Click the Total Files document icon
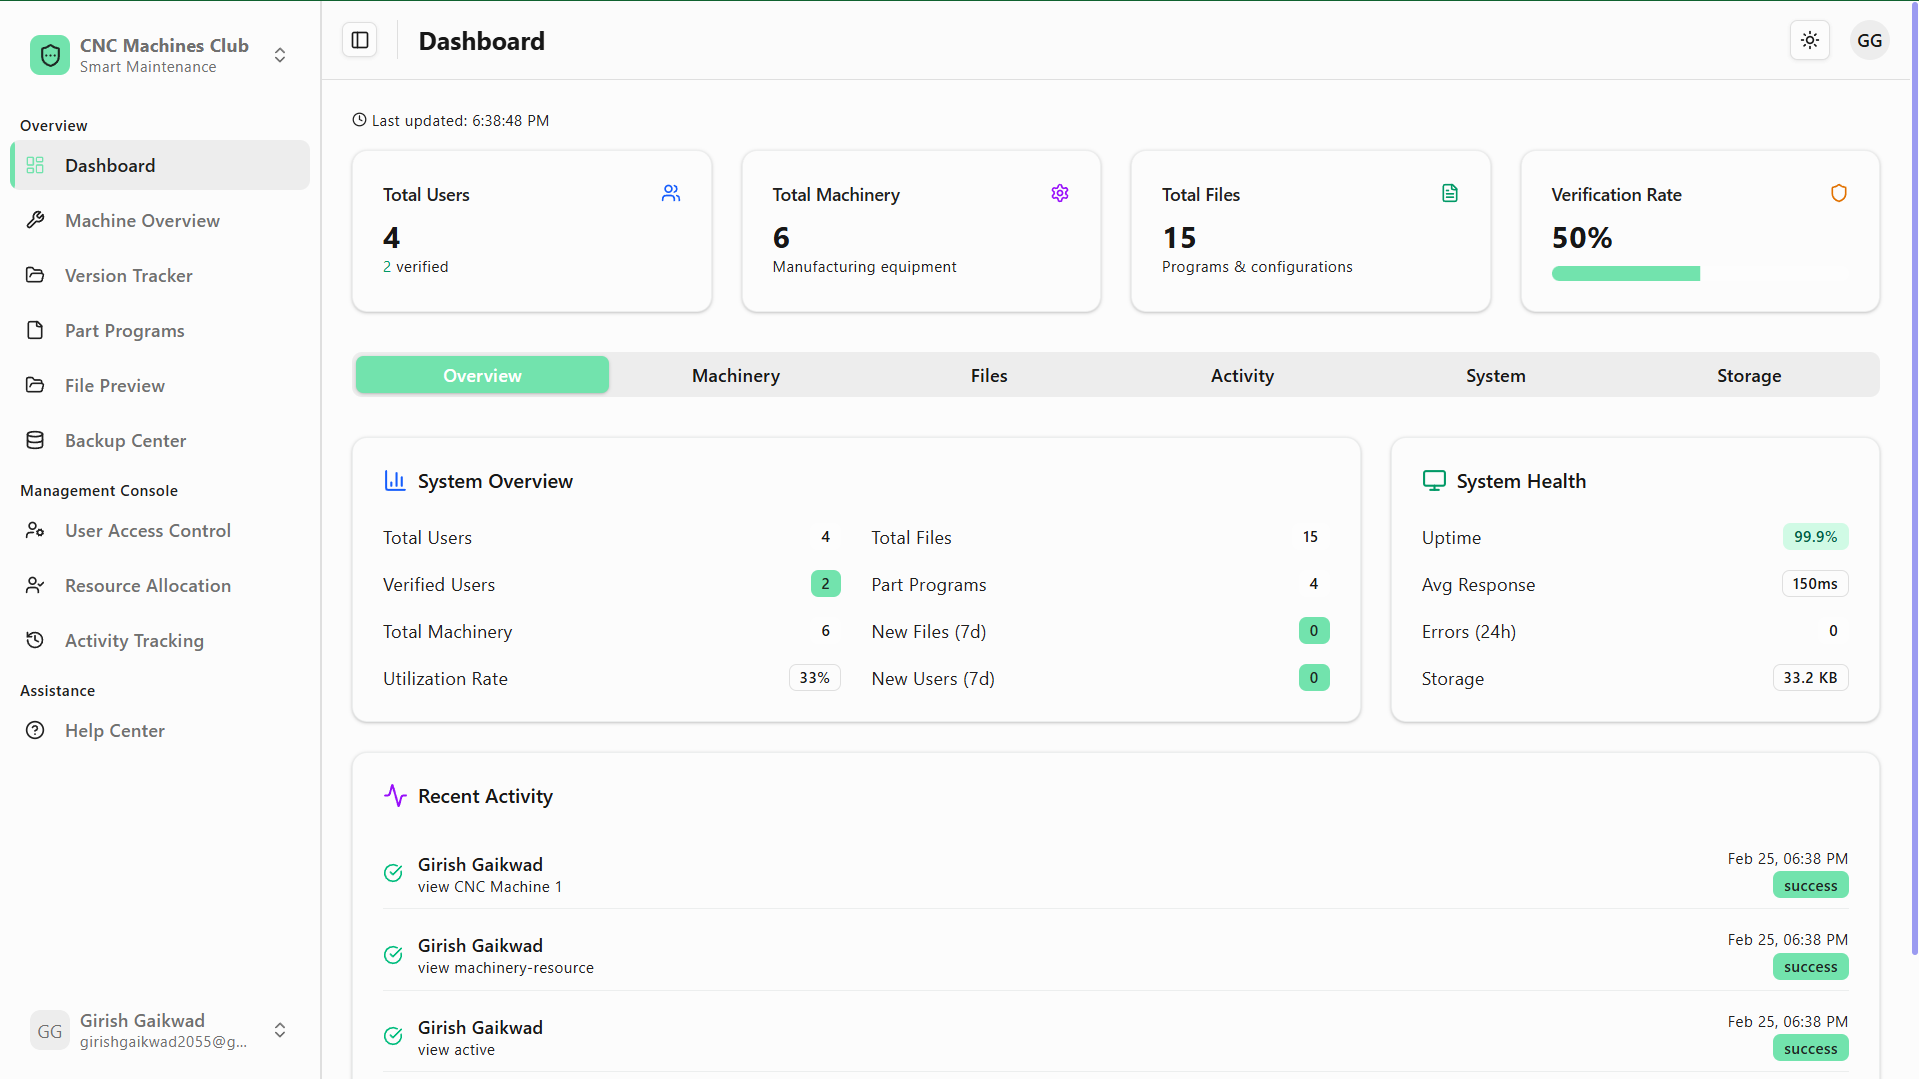Viewport: 1919px width, 1079px height. pyautogui.click(x=1449, y=193)
